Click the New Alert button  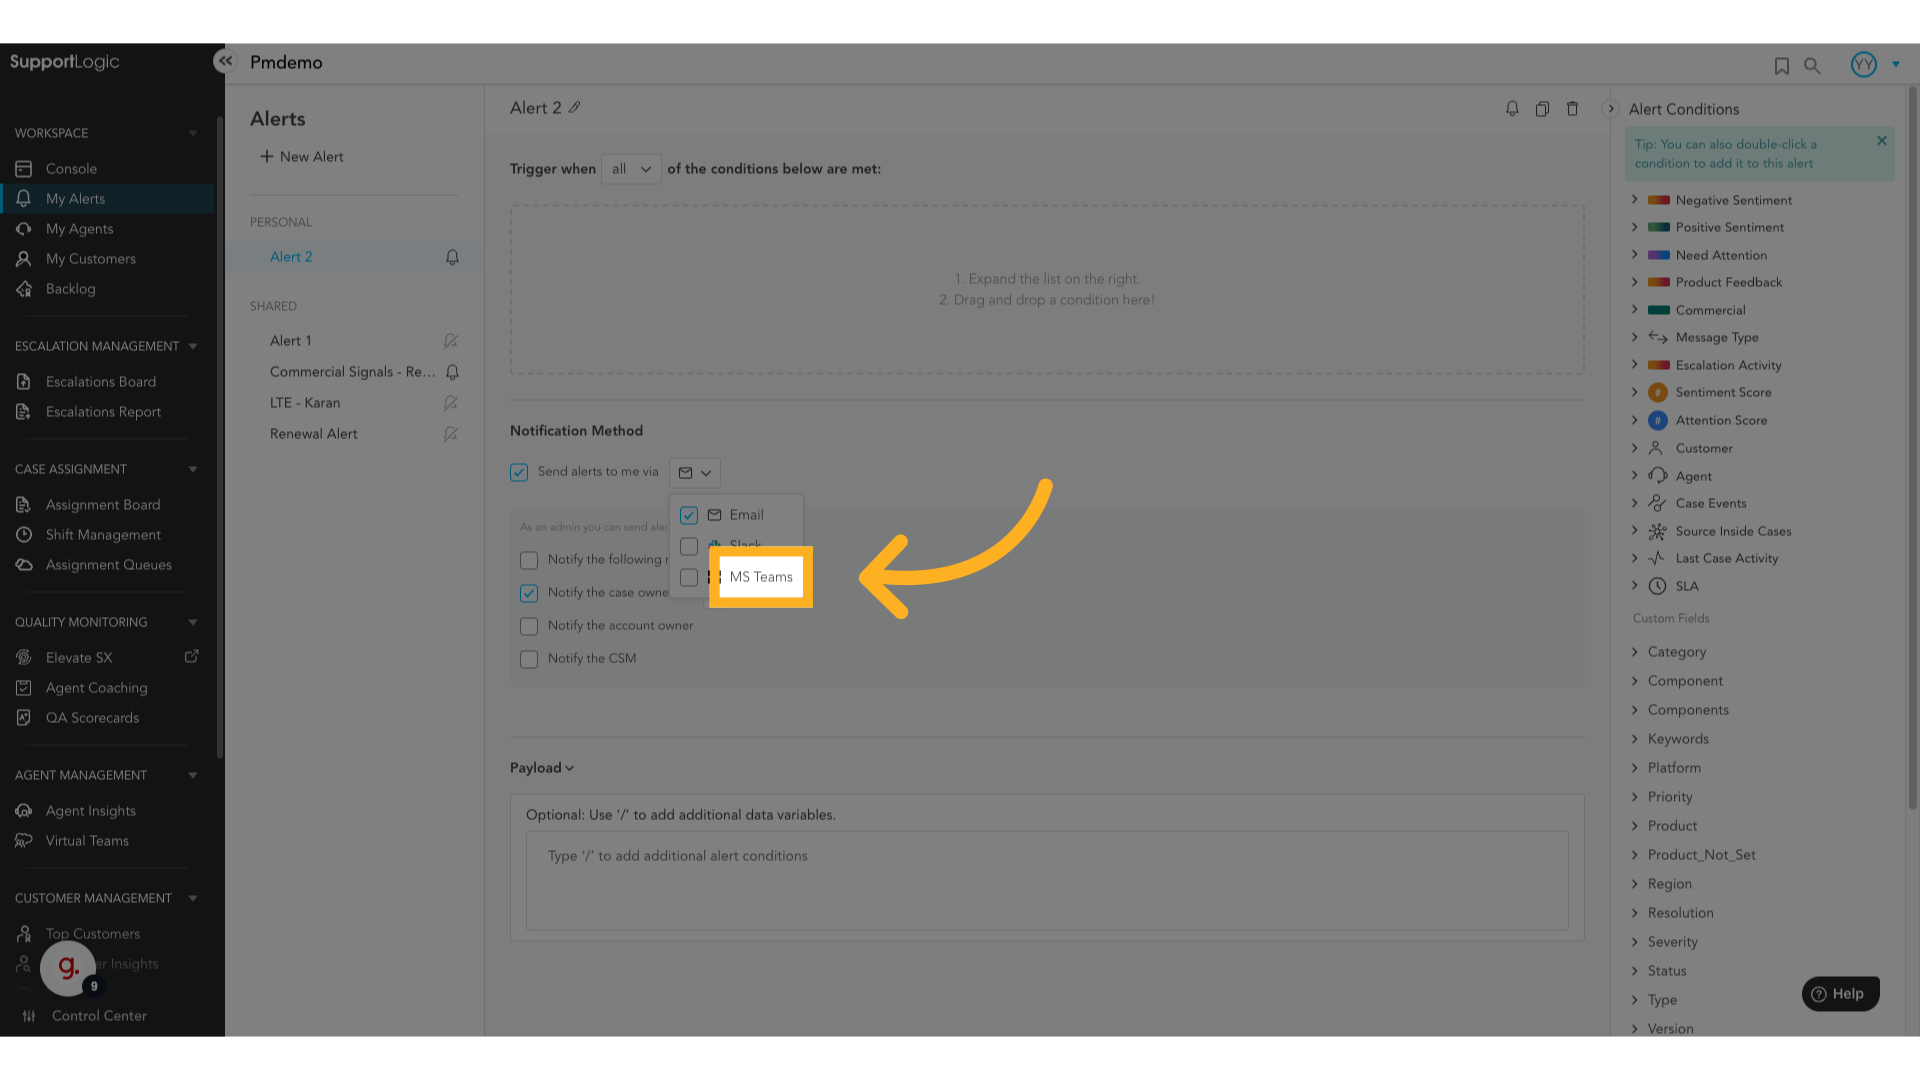pyautogui.click(x=302, y=157)
